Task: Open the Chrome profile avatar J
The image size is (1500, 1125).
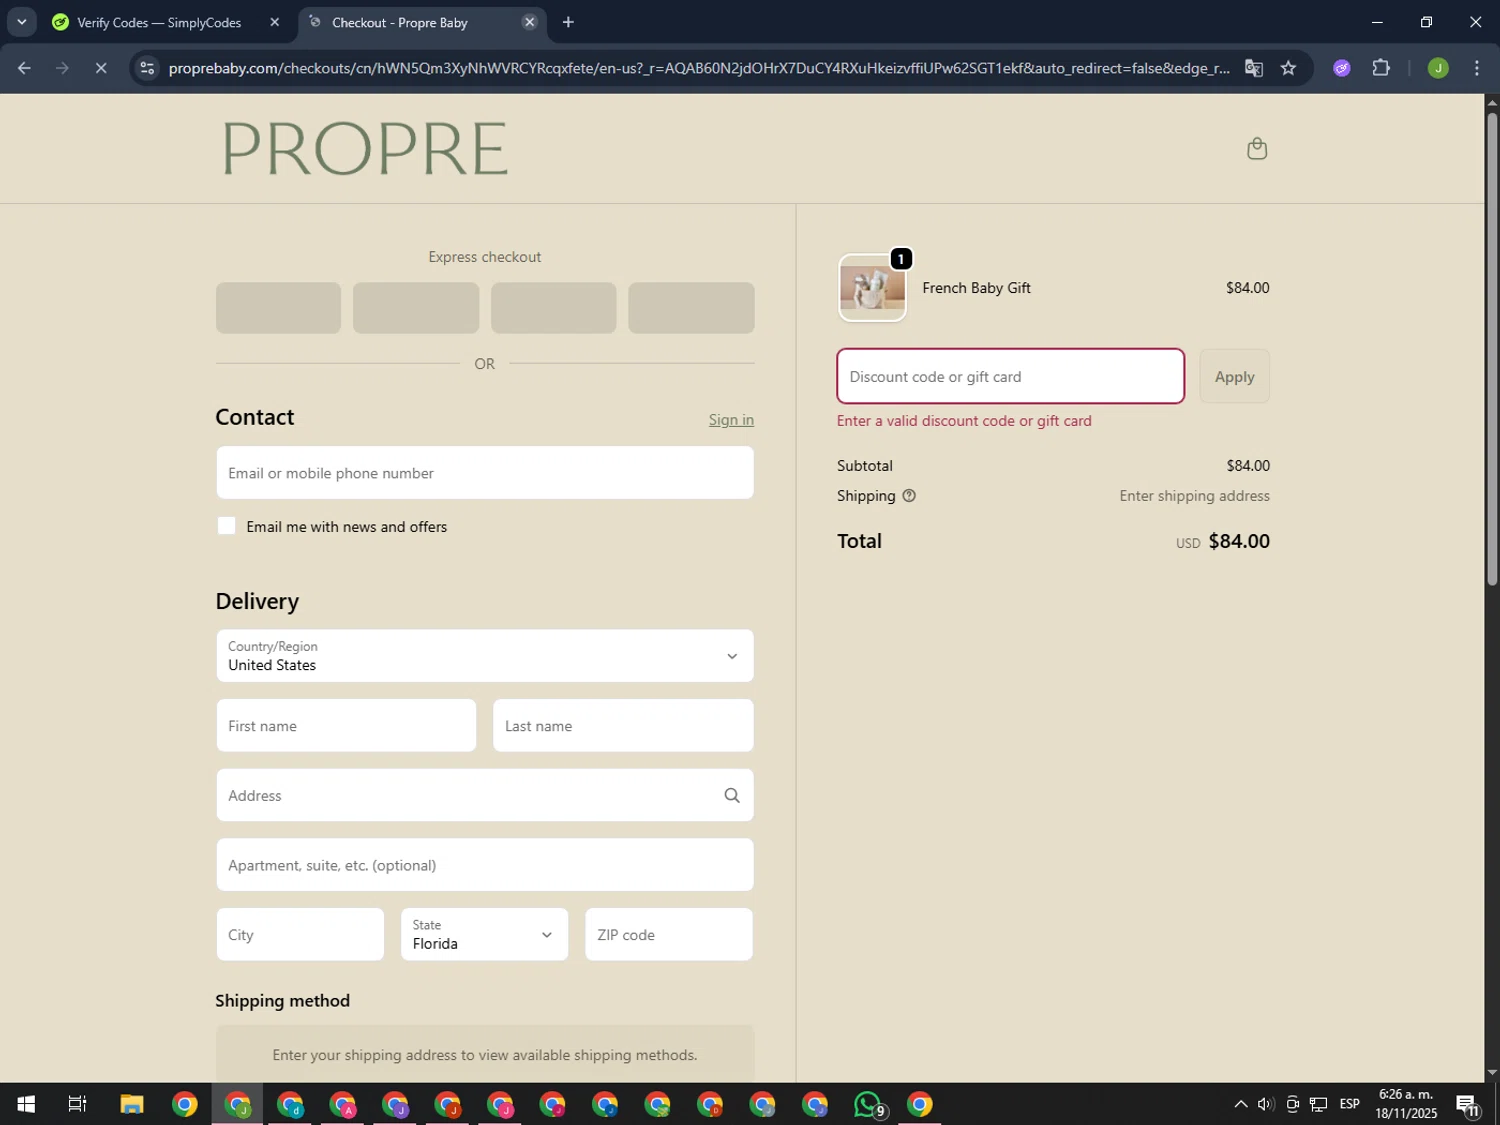Action: [1438, 68]
